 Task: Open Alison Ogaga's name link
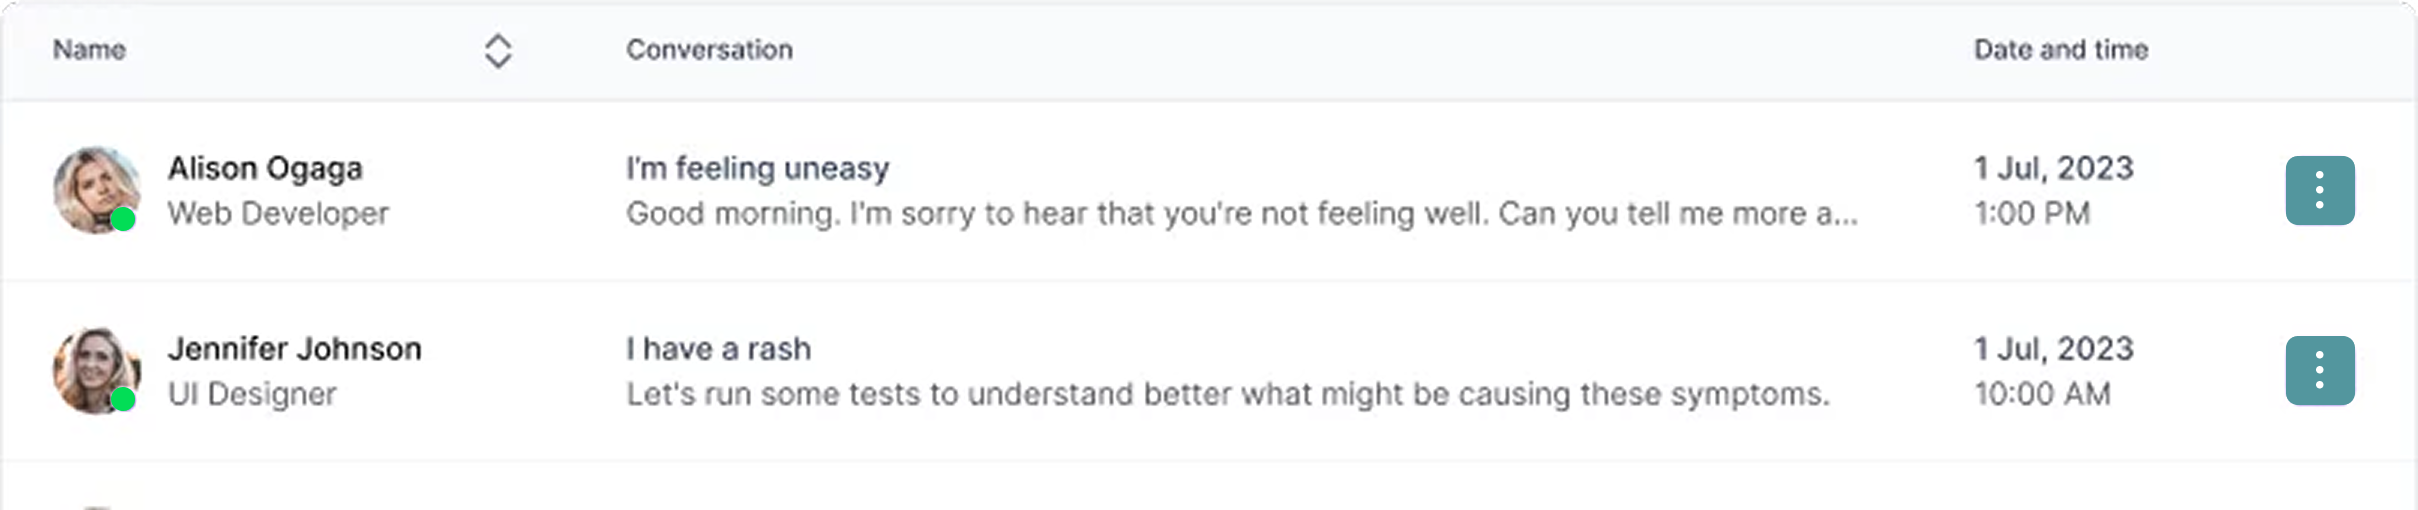pos(265,168)
